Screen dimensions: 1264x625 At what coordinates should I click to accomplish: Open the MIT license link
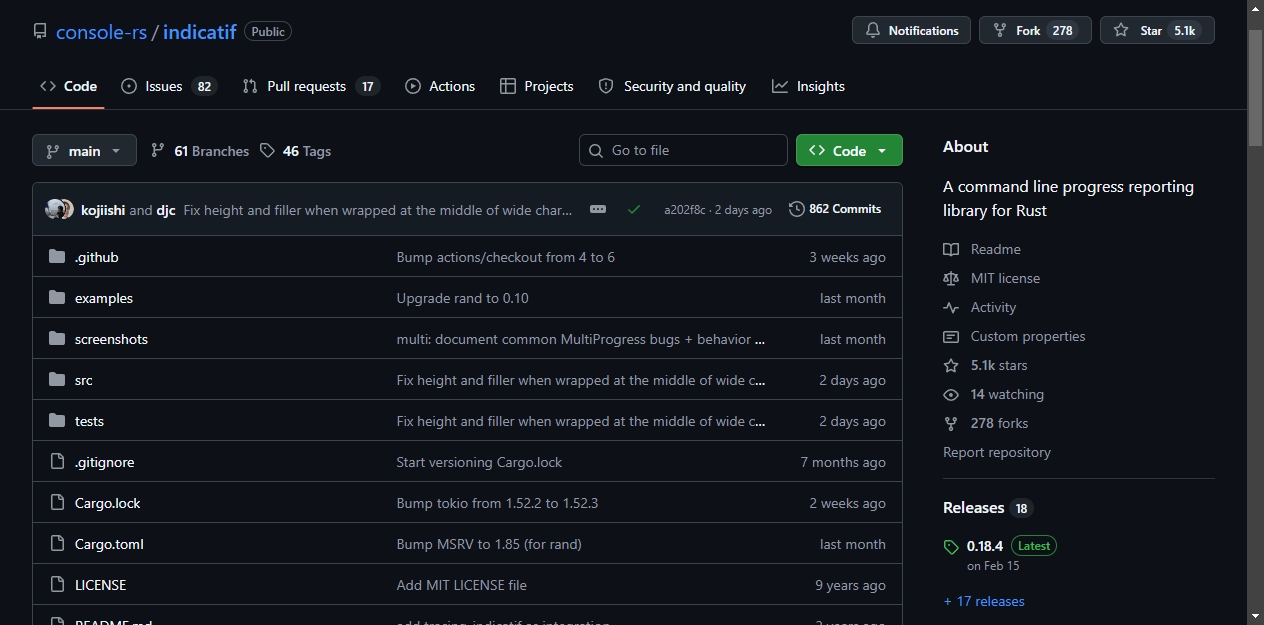1005,278
